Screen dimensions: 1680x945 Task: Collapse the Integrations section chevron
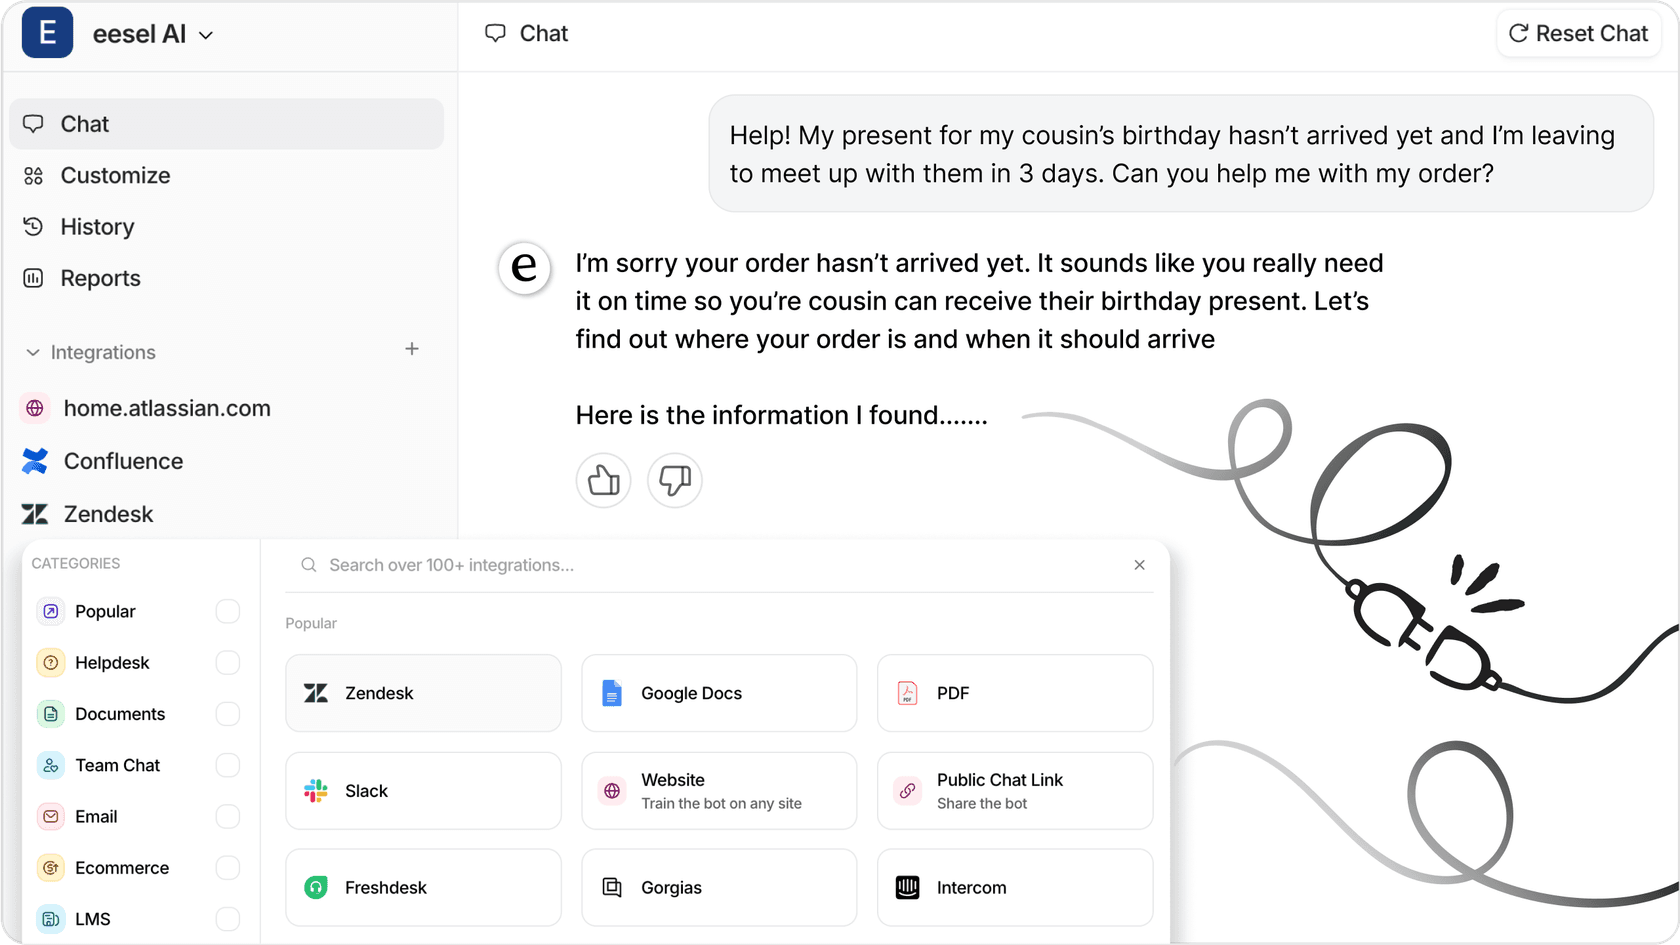pos(33,352)
